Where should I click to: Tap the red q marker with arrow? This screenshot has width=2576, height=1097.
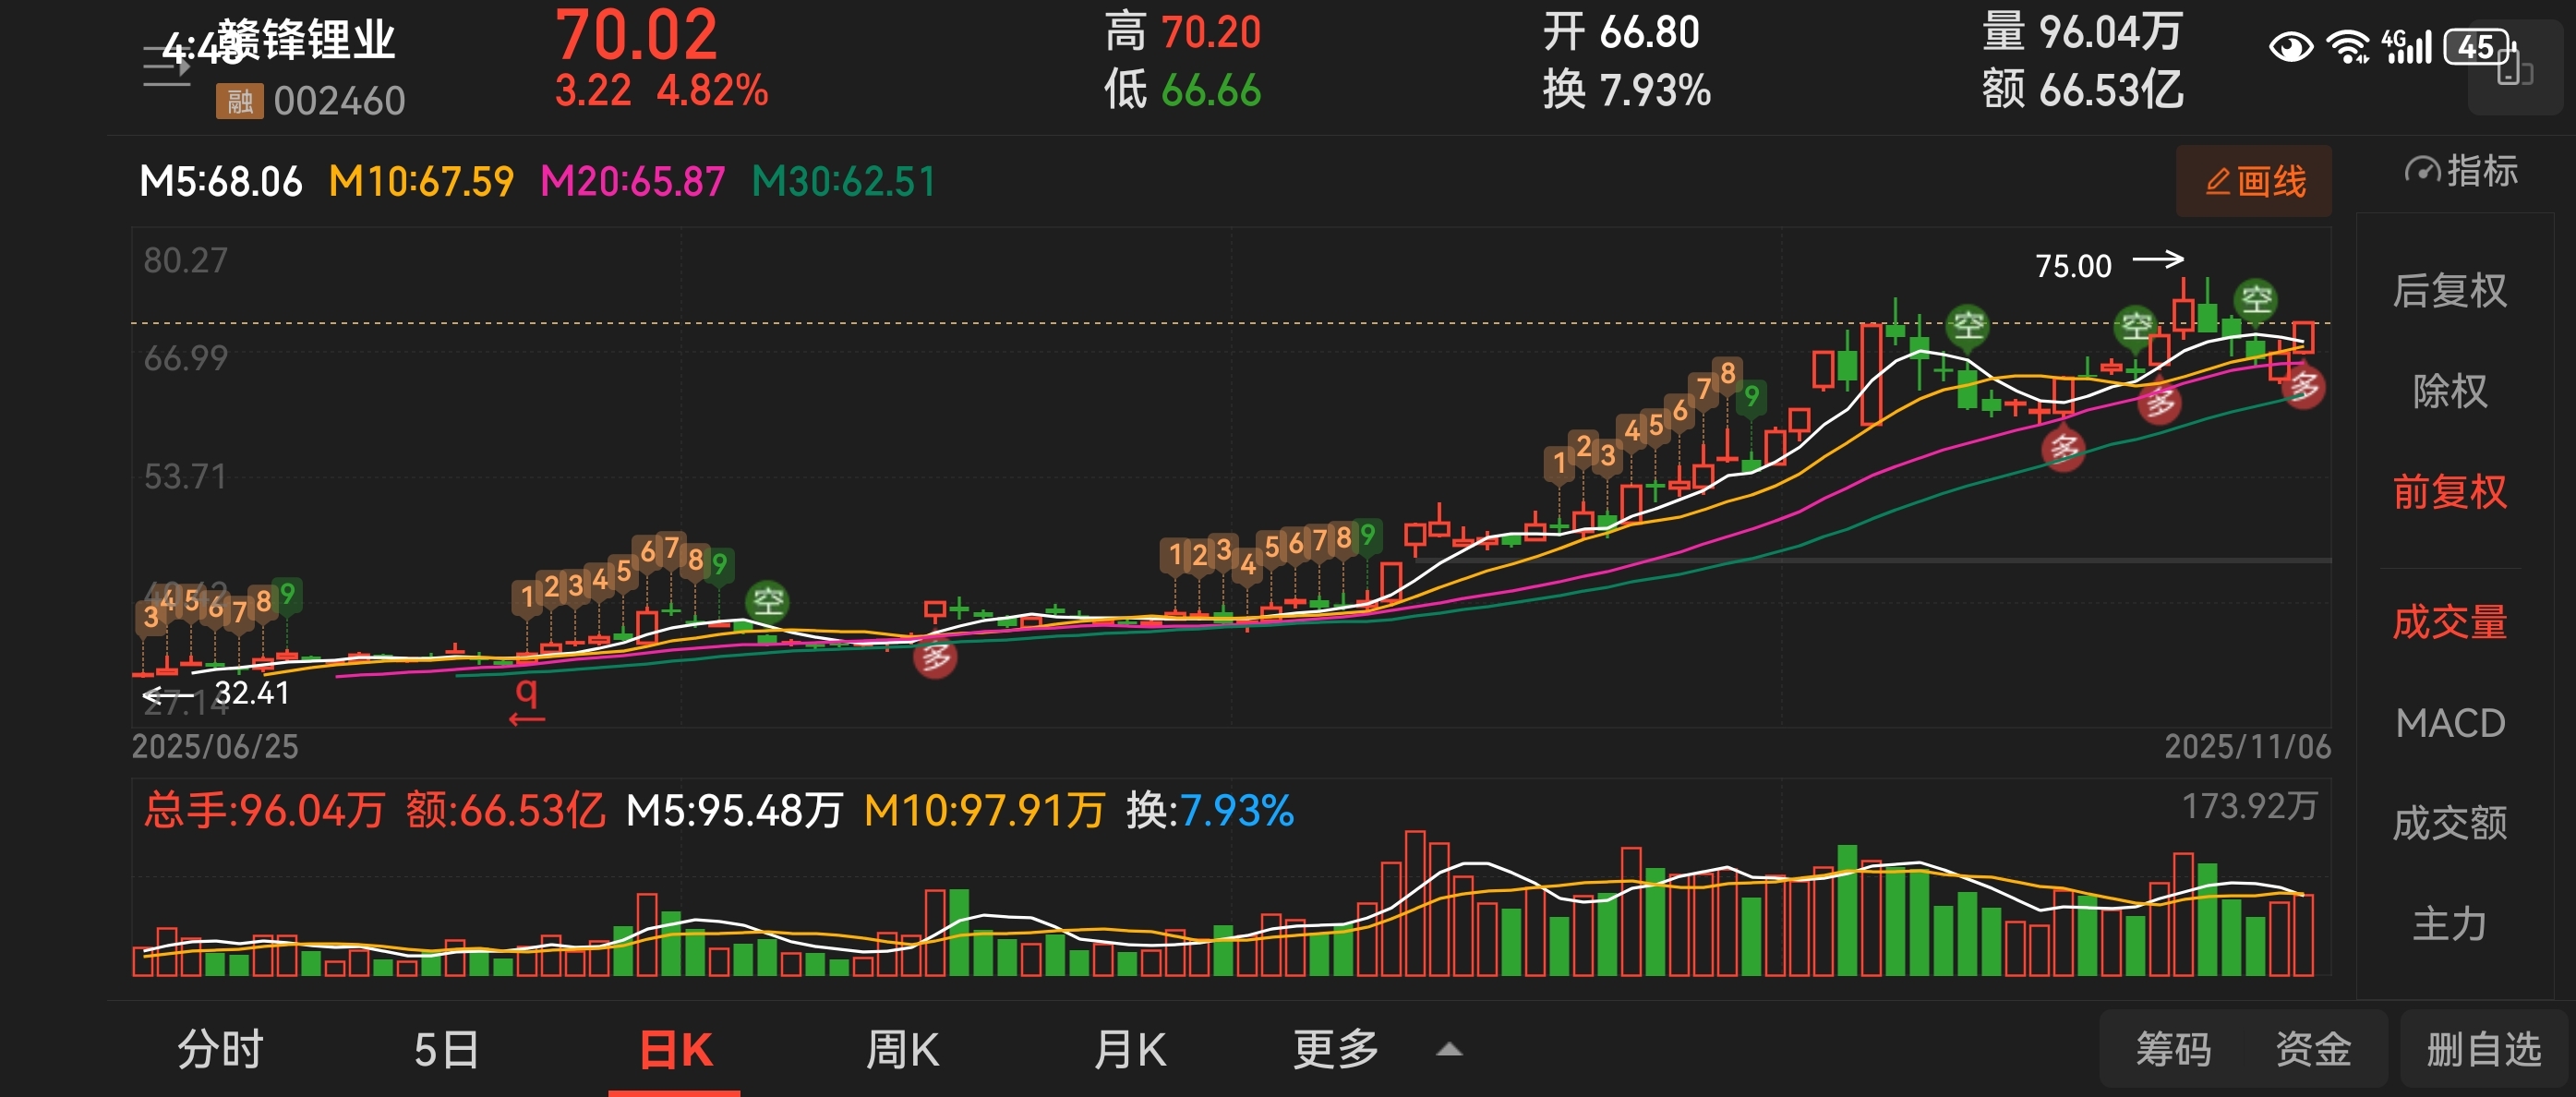[526, 699]
